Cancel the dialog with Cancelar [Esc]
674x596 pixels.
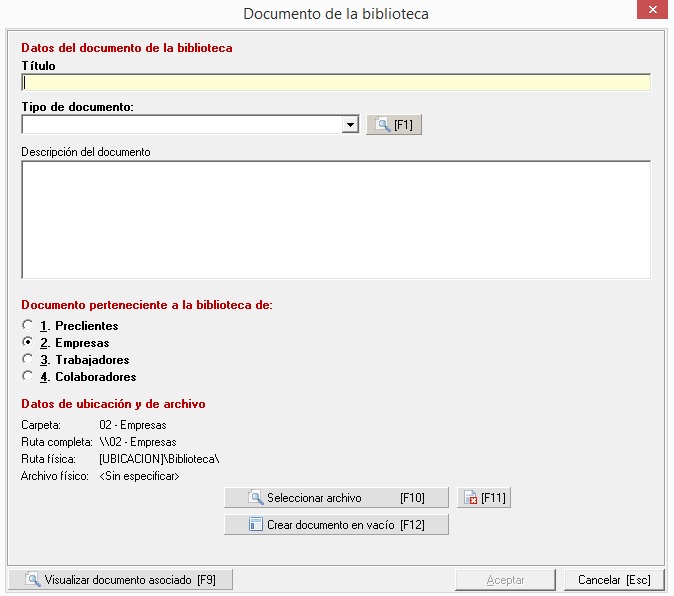(x=614, y=580)
